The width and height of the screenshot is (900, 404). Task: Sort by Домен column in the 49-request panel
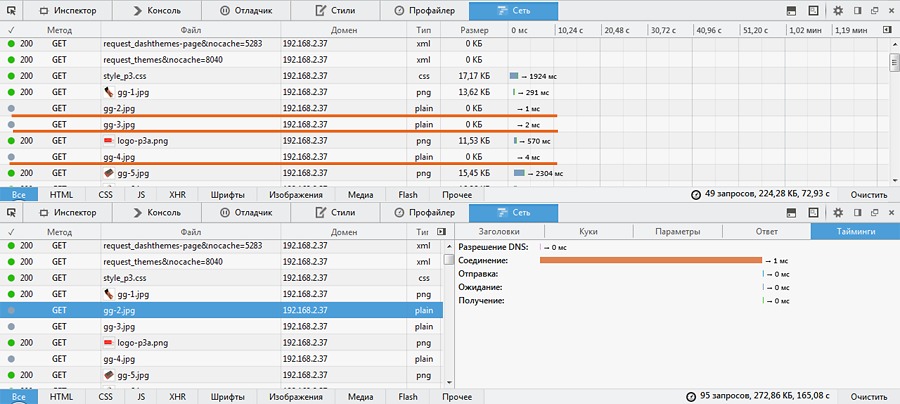(344, 30)
